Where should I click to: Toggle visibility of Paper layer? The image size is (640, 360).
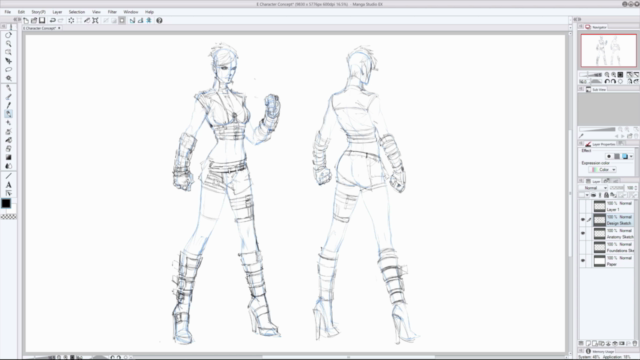pos(582,260)
